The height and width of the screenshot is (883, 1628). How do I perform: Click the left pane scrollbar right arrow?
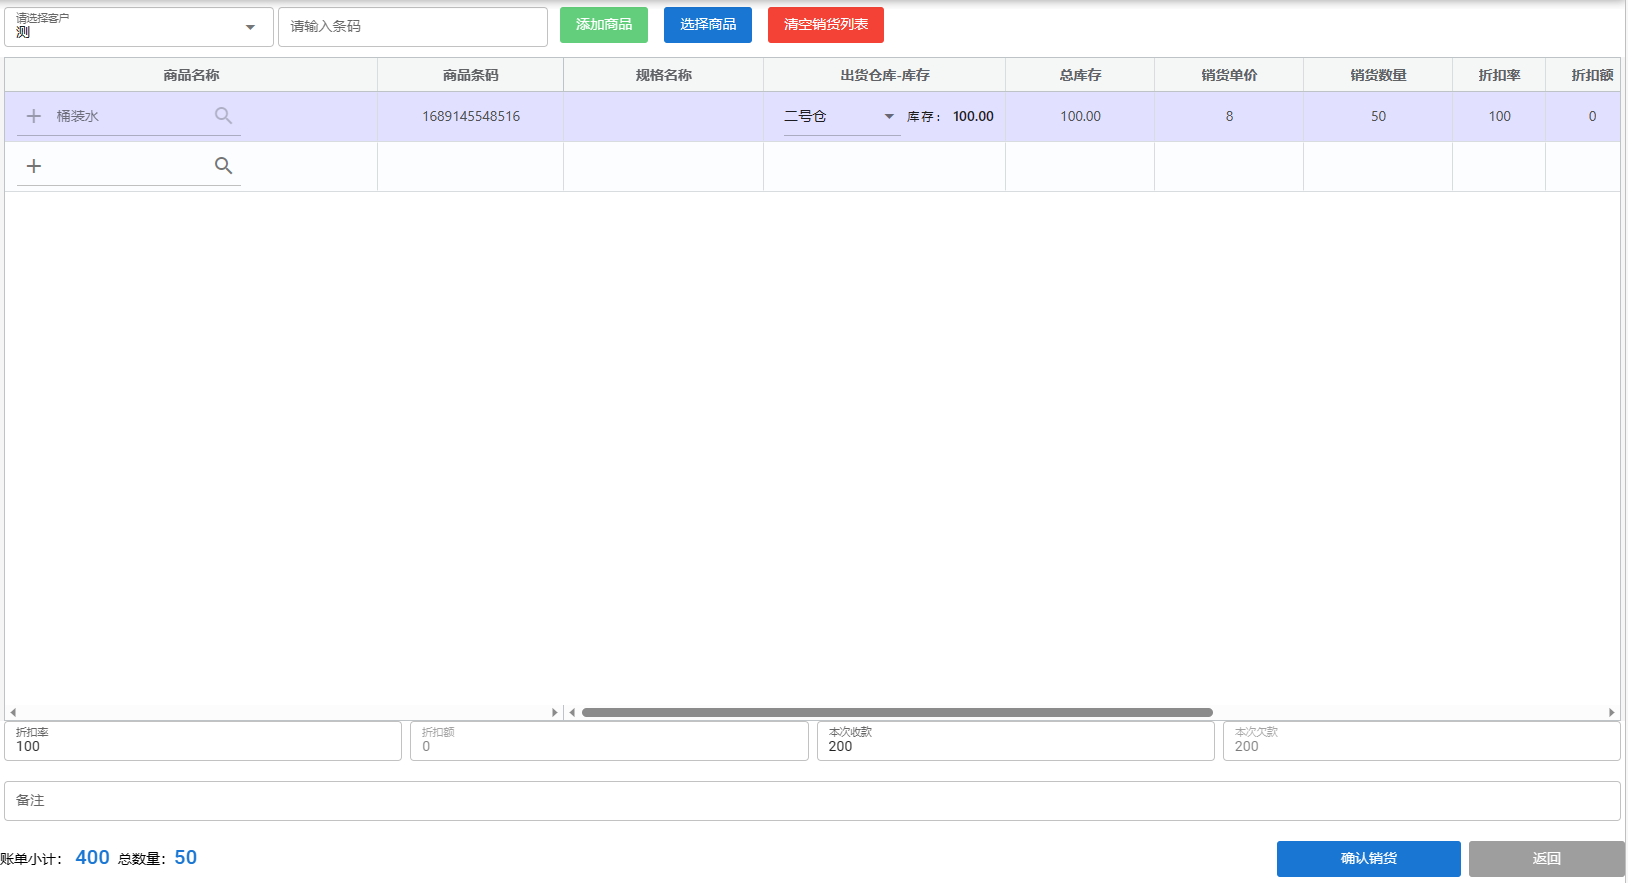554,713
